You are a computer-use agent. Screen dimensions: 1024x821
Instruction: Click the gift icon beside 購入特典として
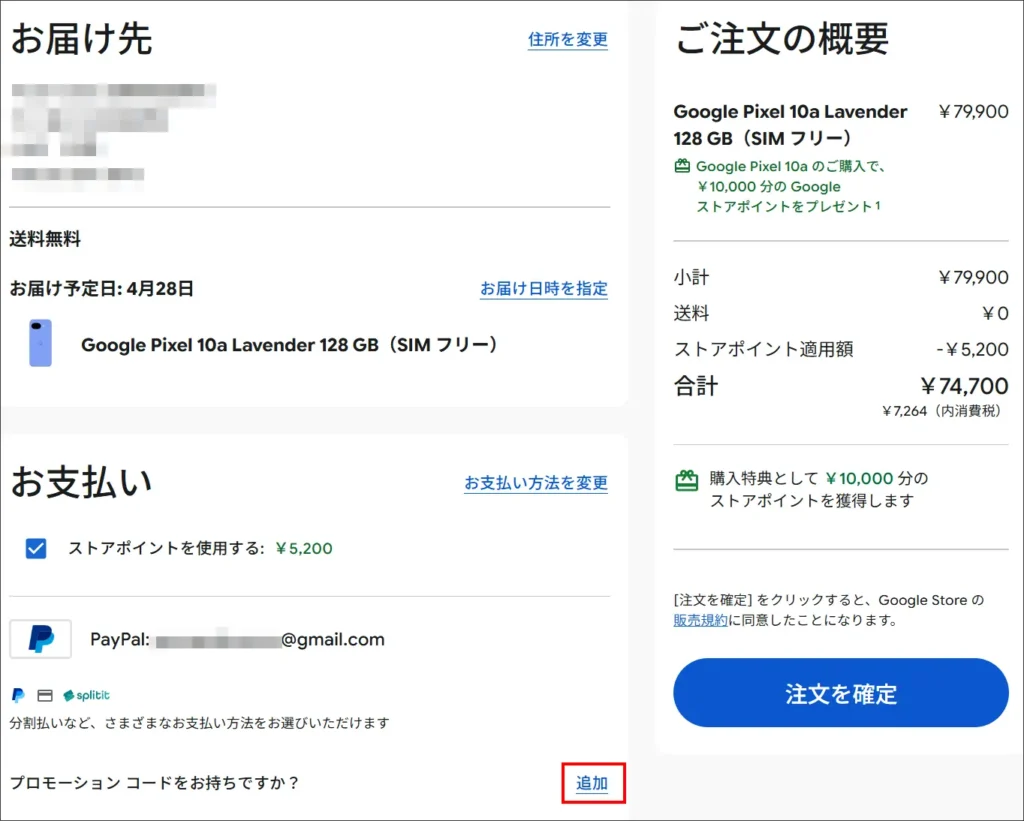tap(686, 481)
